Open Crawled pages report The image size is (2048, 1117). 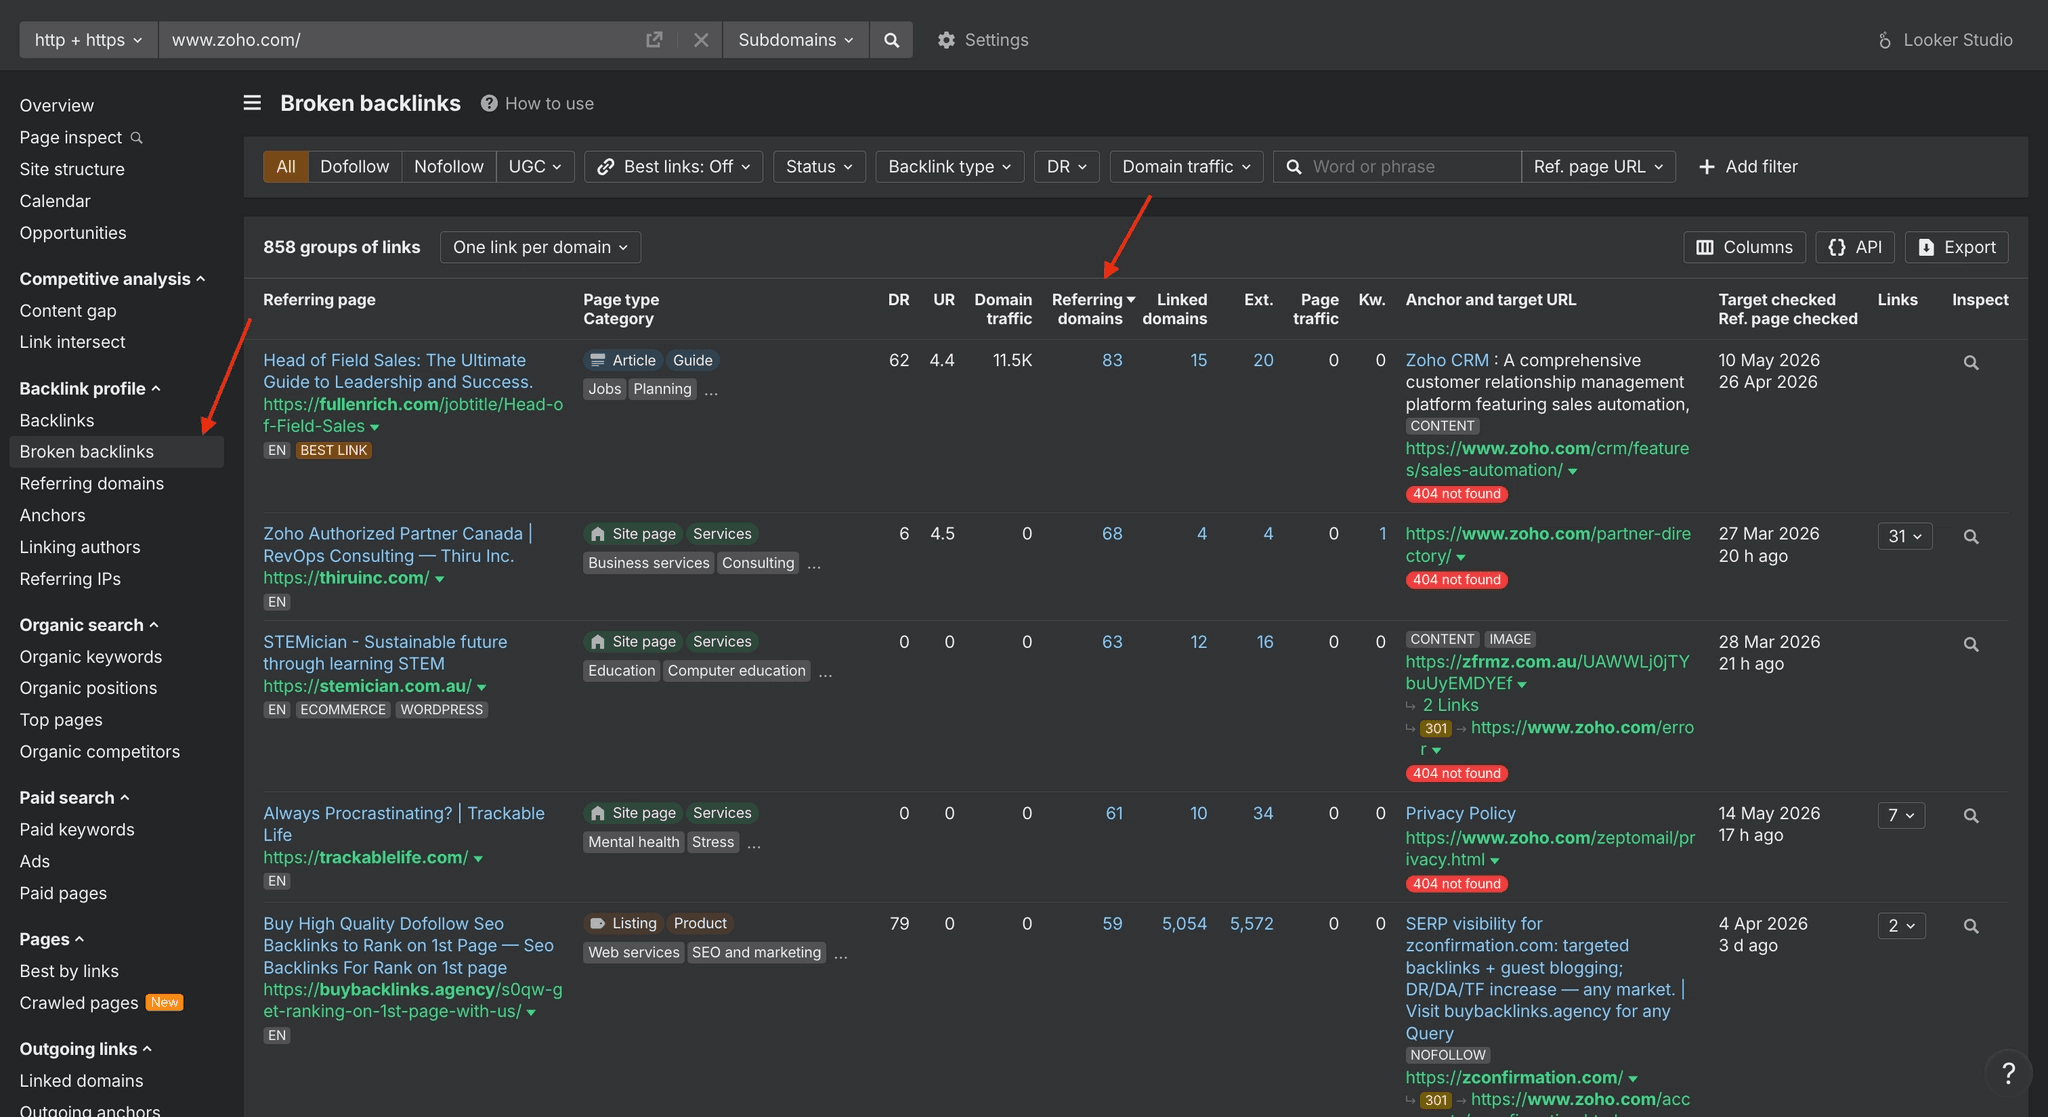[x=79, y=1003]
